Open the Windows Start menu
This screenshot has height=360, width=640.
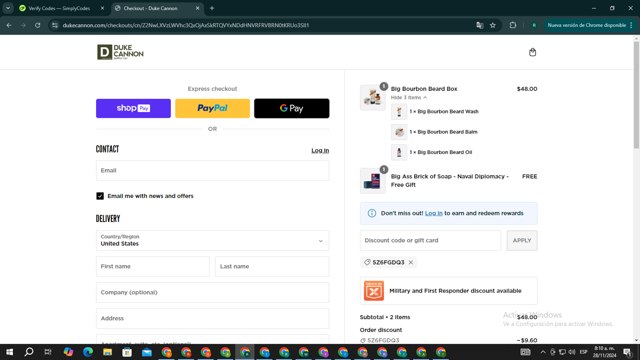[x=9, y=352]
